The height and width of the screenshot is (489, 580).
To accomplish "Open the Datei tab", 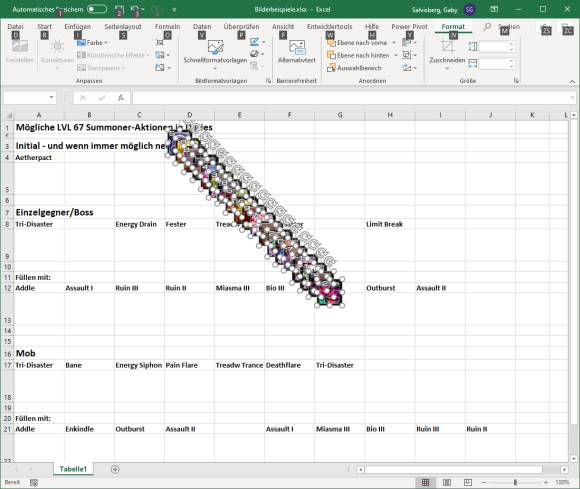I will tap(15, 27).
